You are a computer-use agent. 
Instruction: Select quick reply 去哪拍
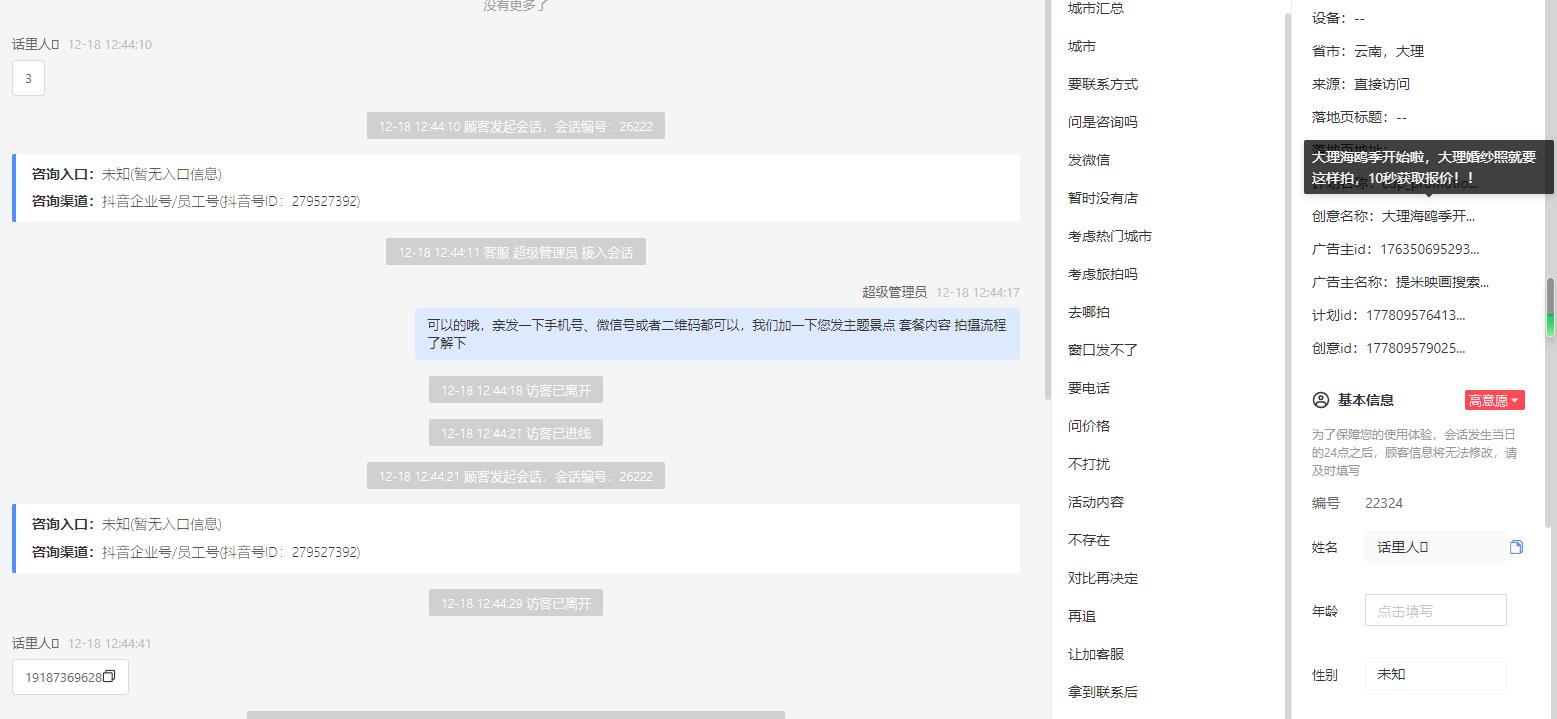click(x=1088, y=312)
